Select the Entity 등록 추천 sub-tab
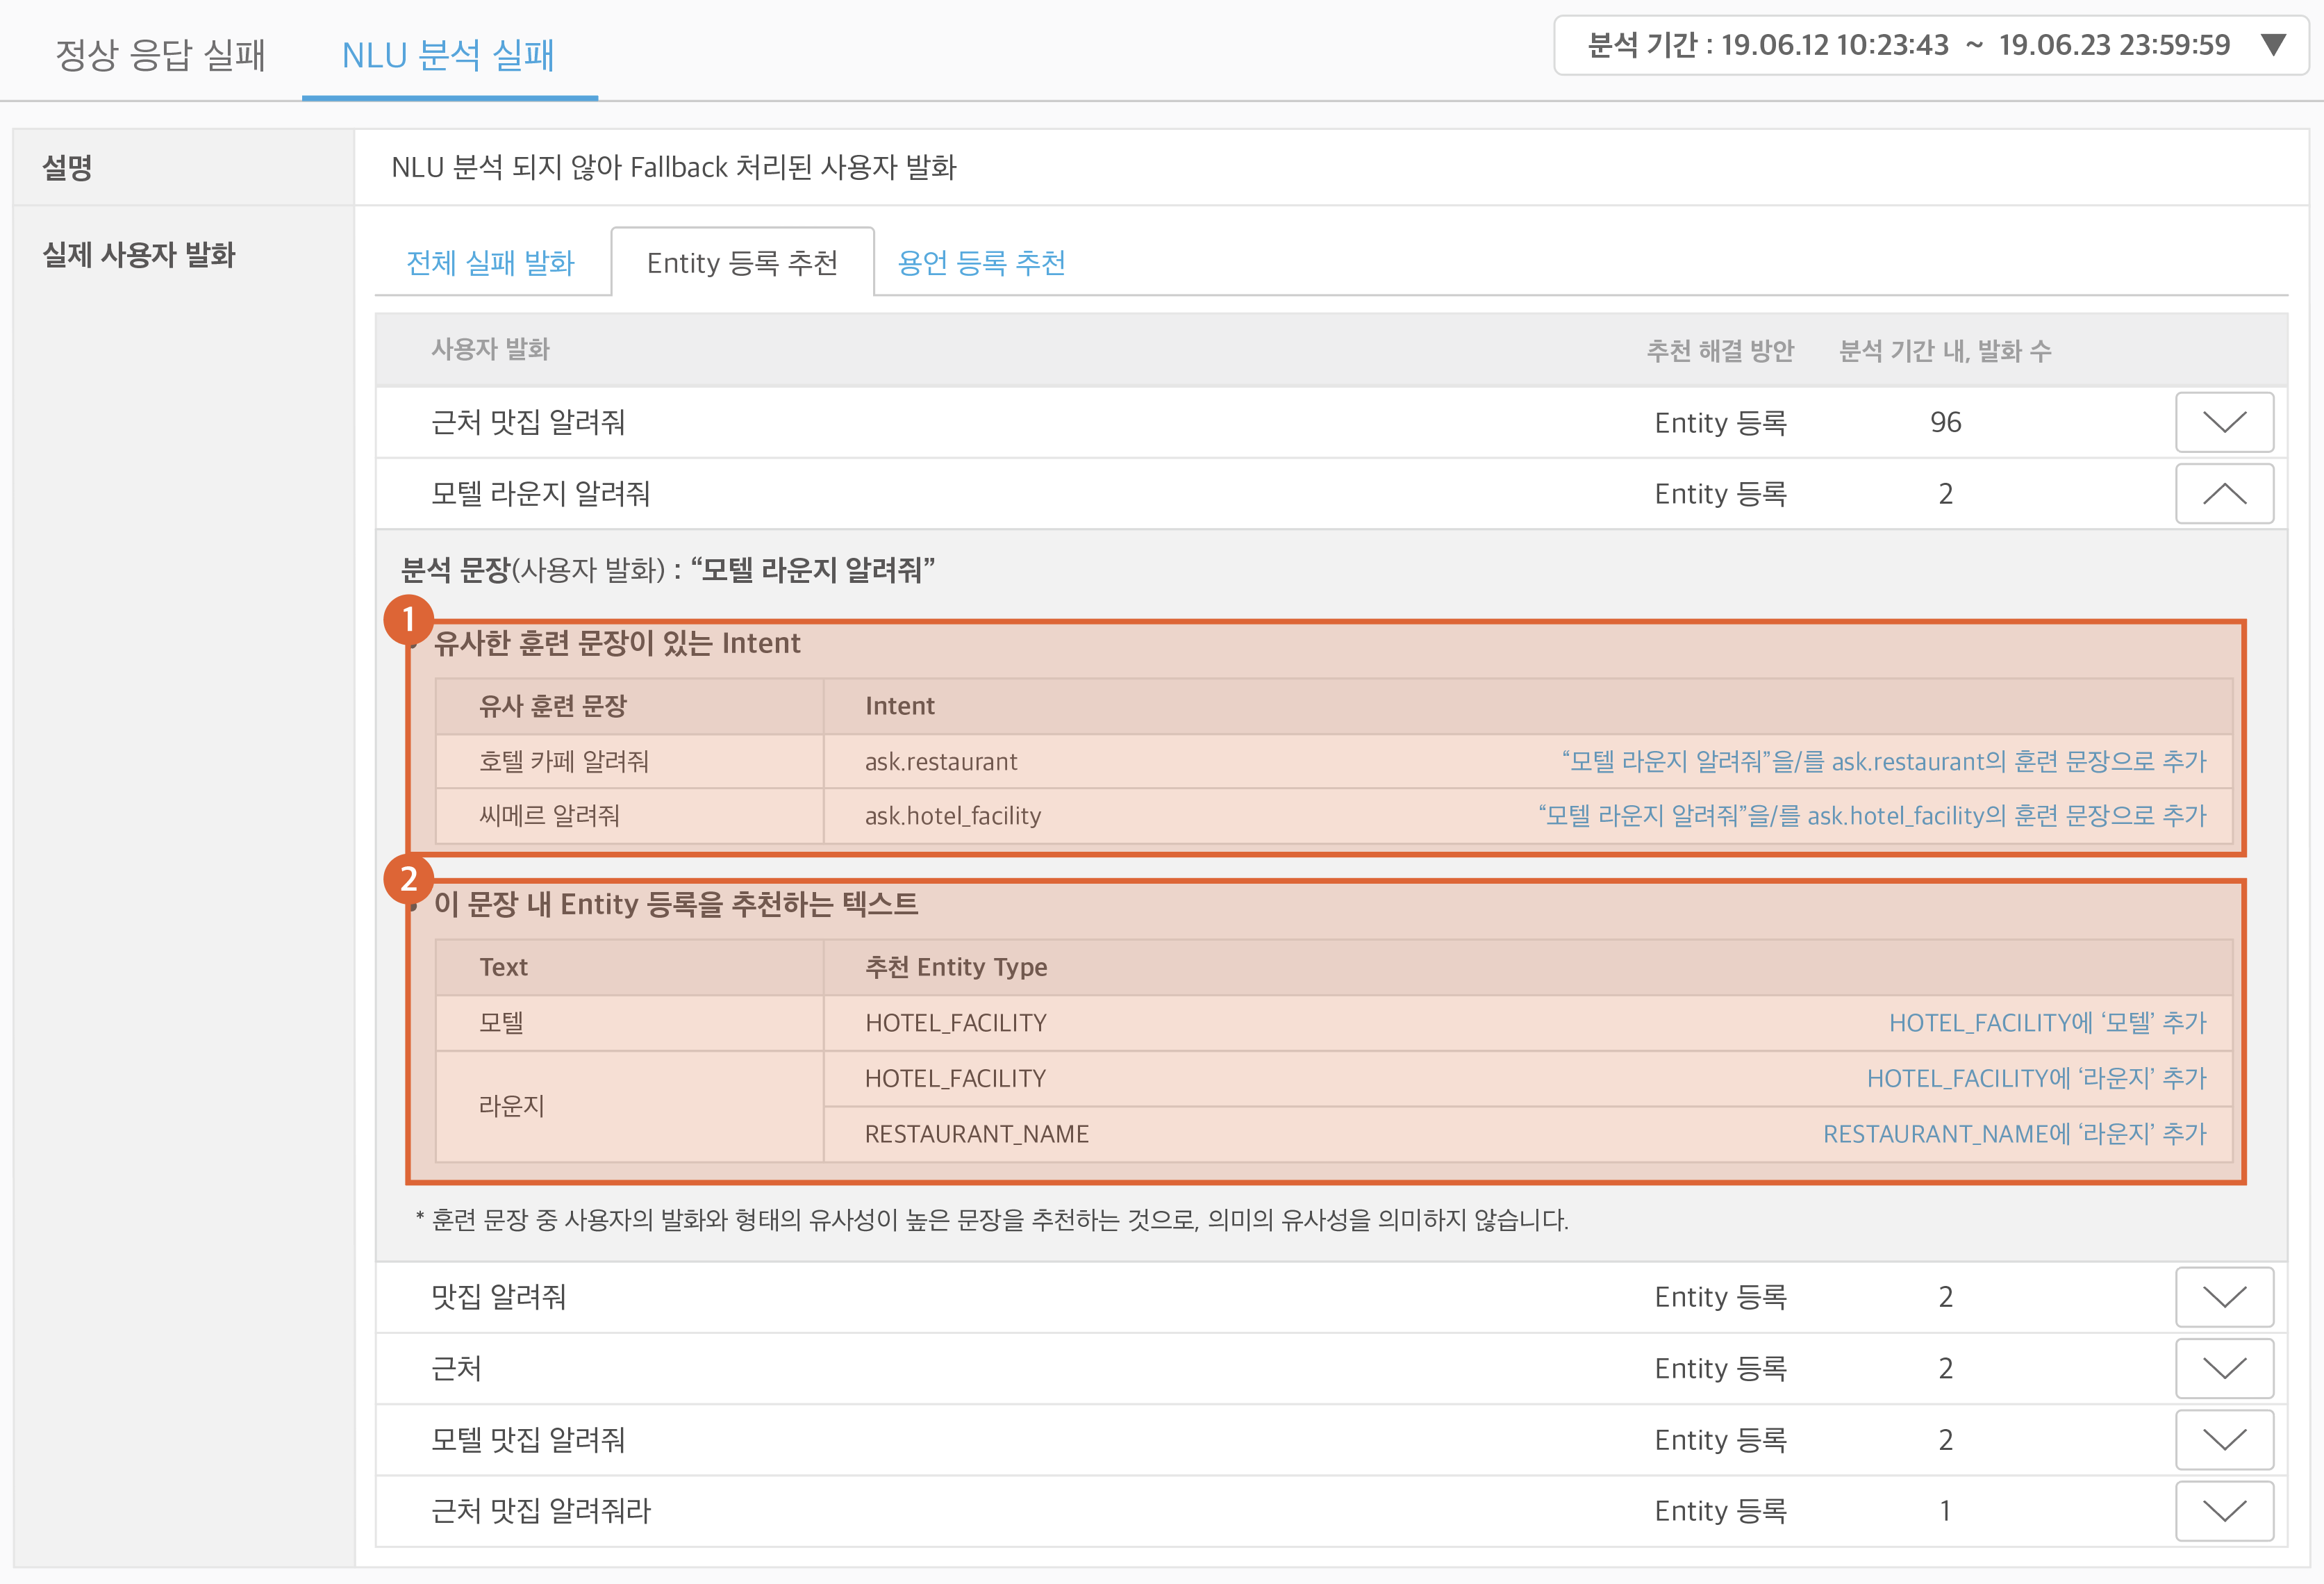The width and height of the screenshot is (2324, 1584). [x=742, y=262]
